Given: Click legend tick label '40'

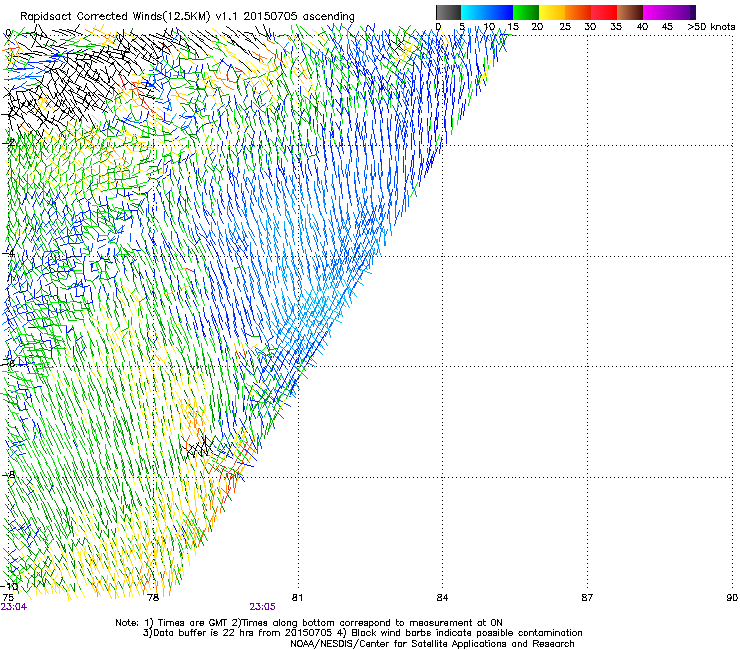Looking at the screenshot, I should 642,27.
